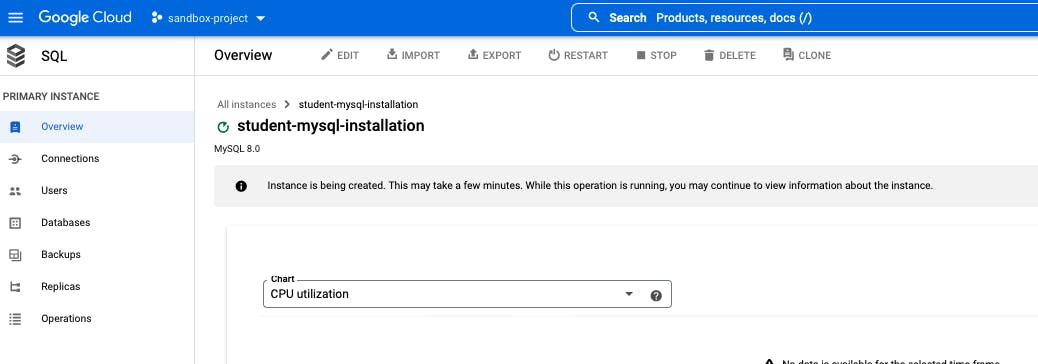Click the Operations list icon

tap(15, 319)
